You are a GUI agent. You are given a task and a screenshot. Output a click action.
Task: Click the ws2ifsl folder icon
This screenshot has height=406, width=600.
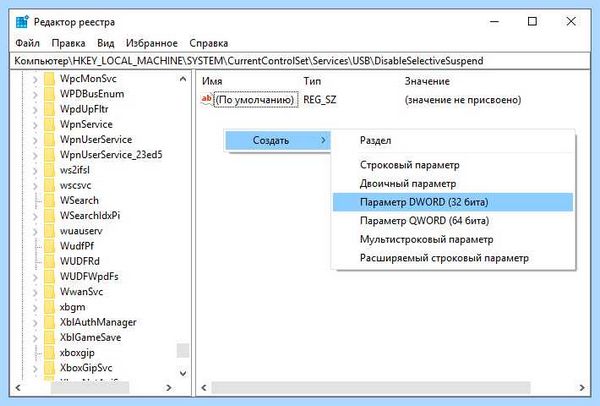click(x=49, y=170)
